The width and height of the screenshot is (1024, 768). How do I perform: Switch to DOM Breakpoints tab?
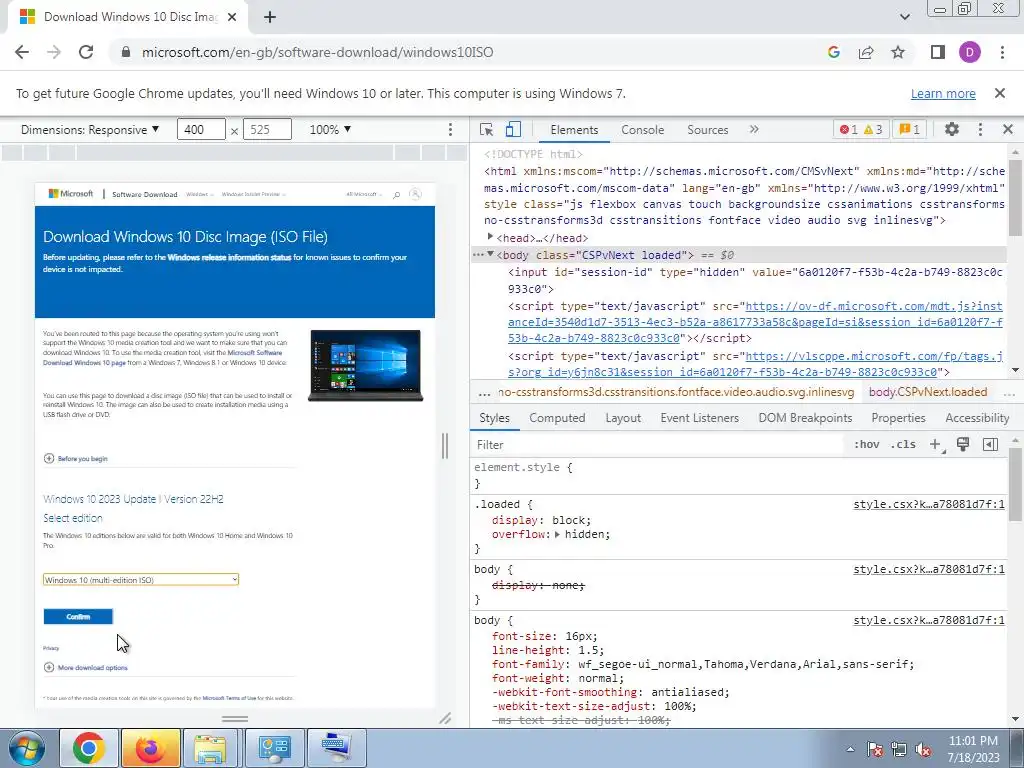pos(805,418)
